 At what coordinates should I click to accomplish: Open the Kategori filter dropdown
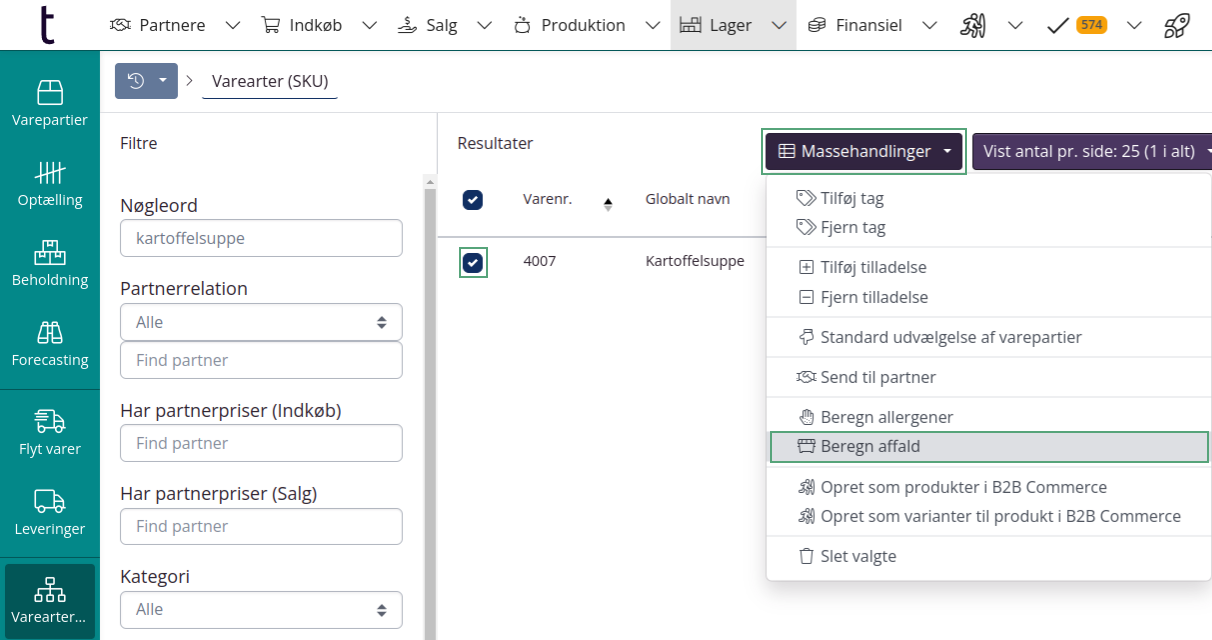(261, 609)
